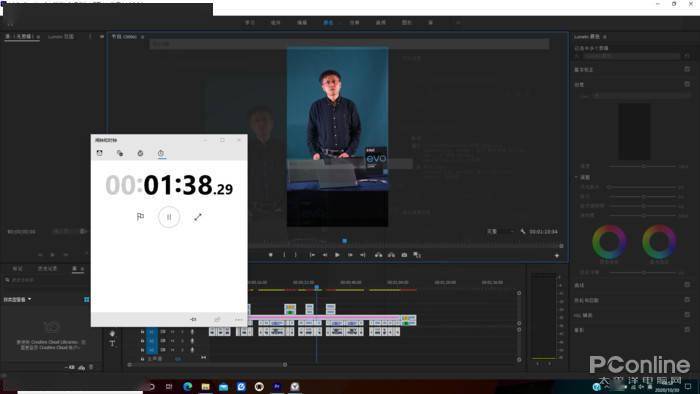Open the Timer tab in Clock app
The height and width of the screenshot is (394, 700).
pos(140,153)
